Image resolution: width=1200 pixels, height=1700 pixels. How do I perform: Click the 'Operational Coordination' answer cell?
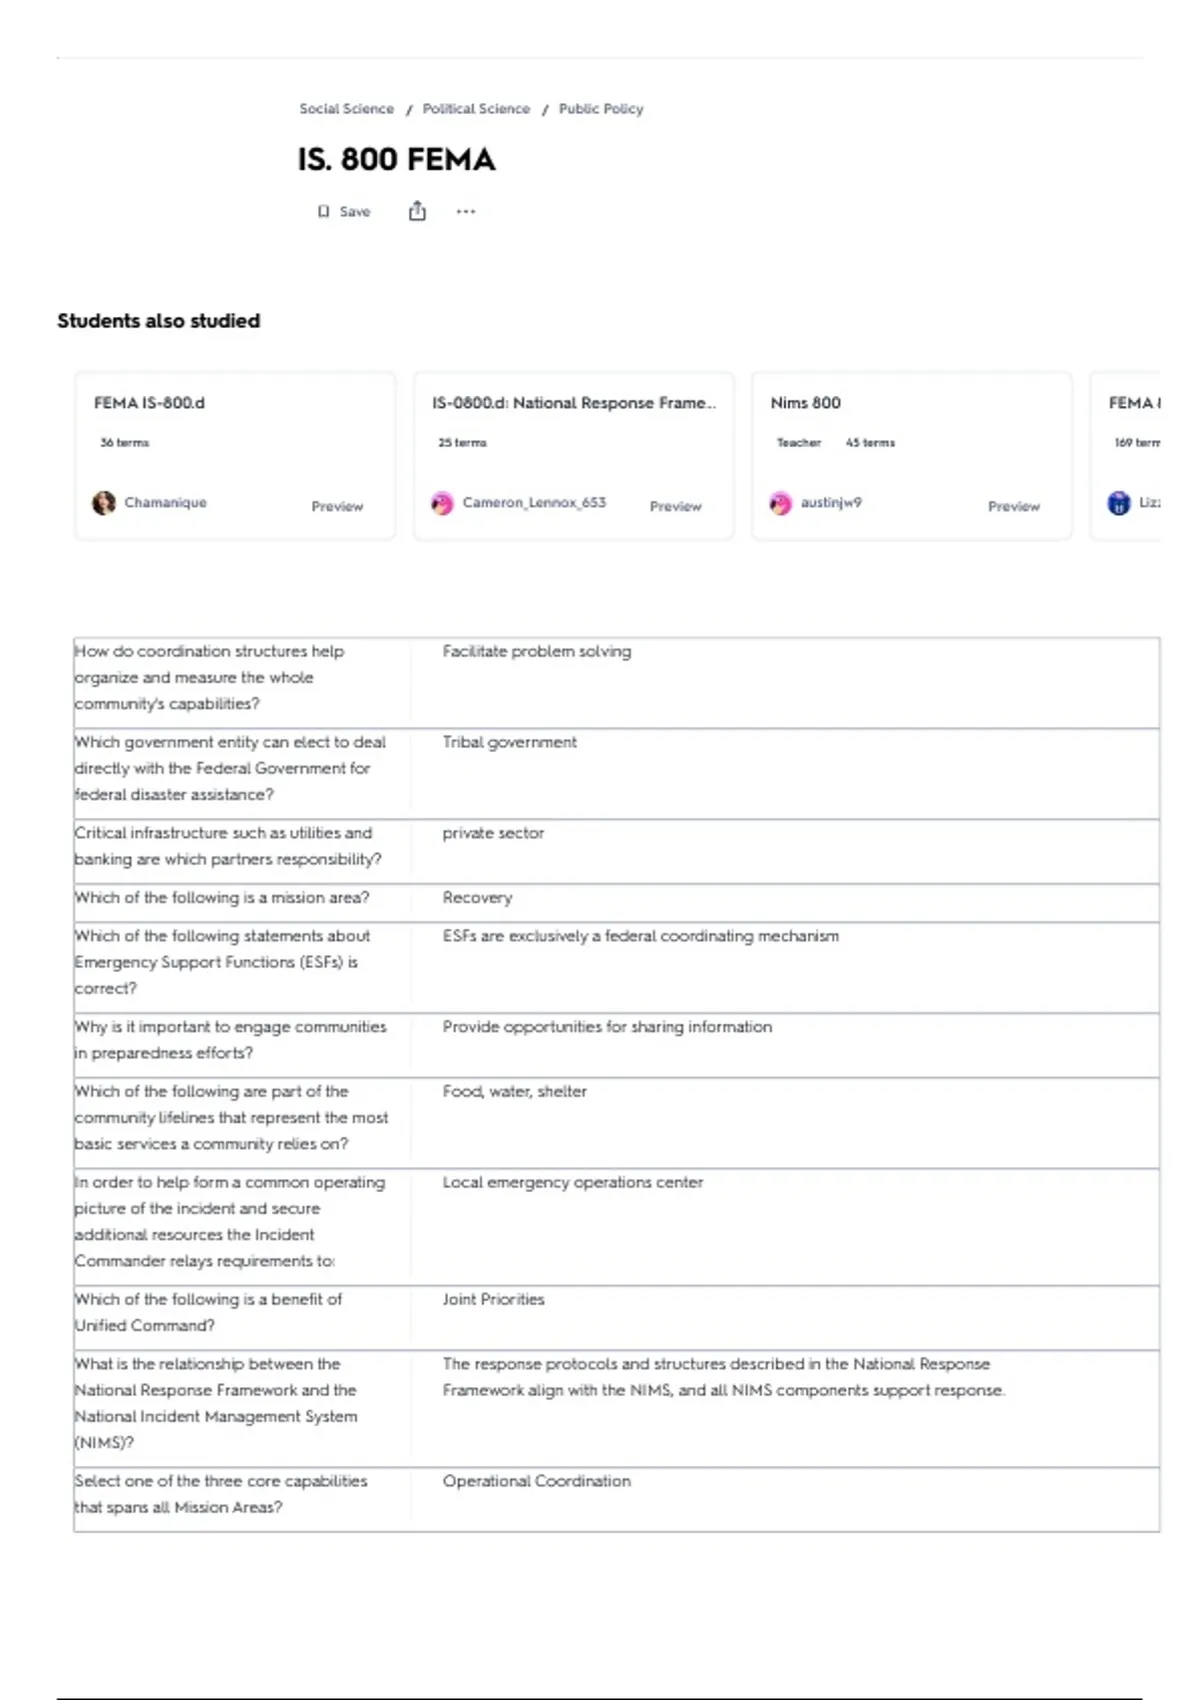(785, 1499)
